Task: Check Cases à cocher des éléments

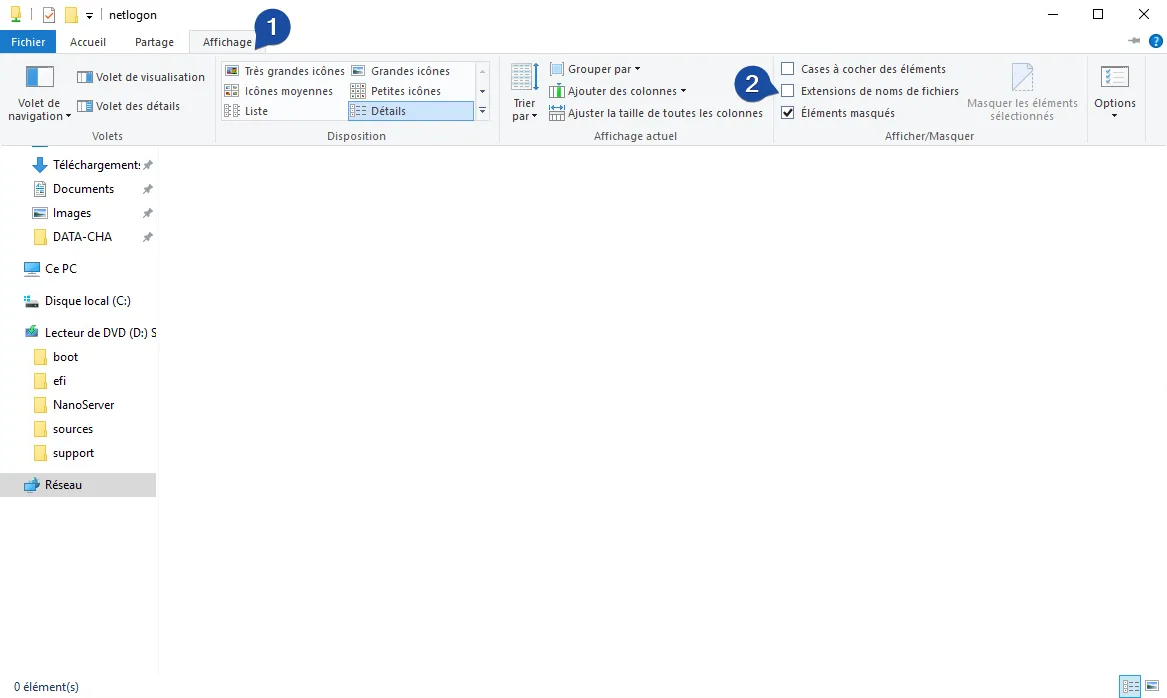Action: pyautogui.click(x=789, y=68)
